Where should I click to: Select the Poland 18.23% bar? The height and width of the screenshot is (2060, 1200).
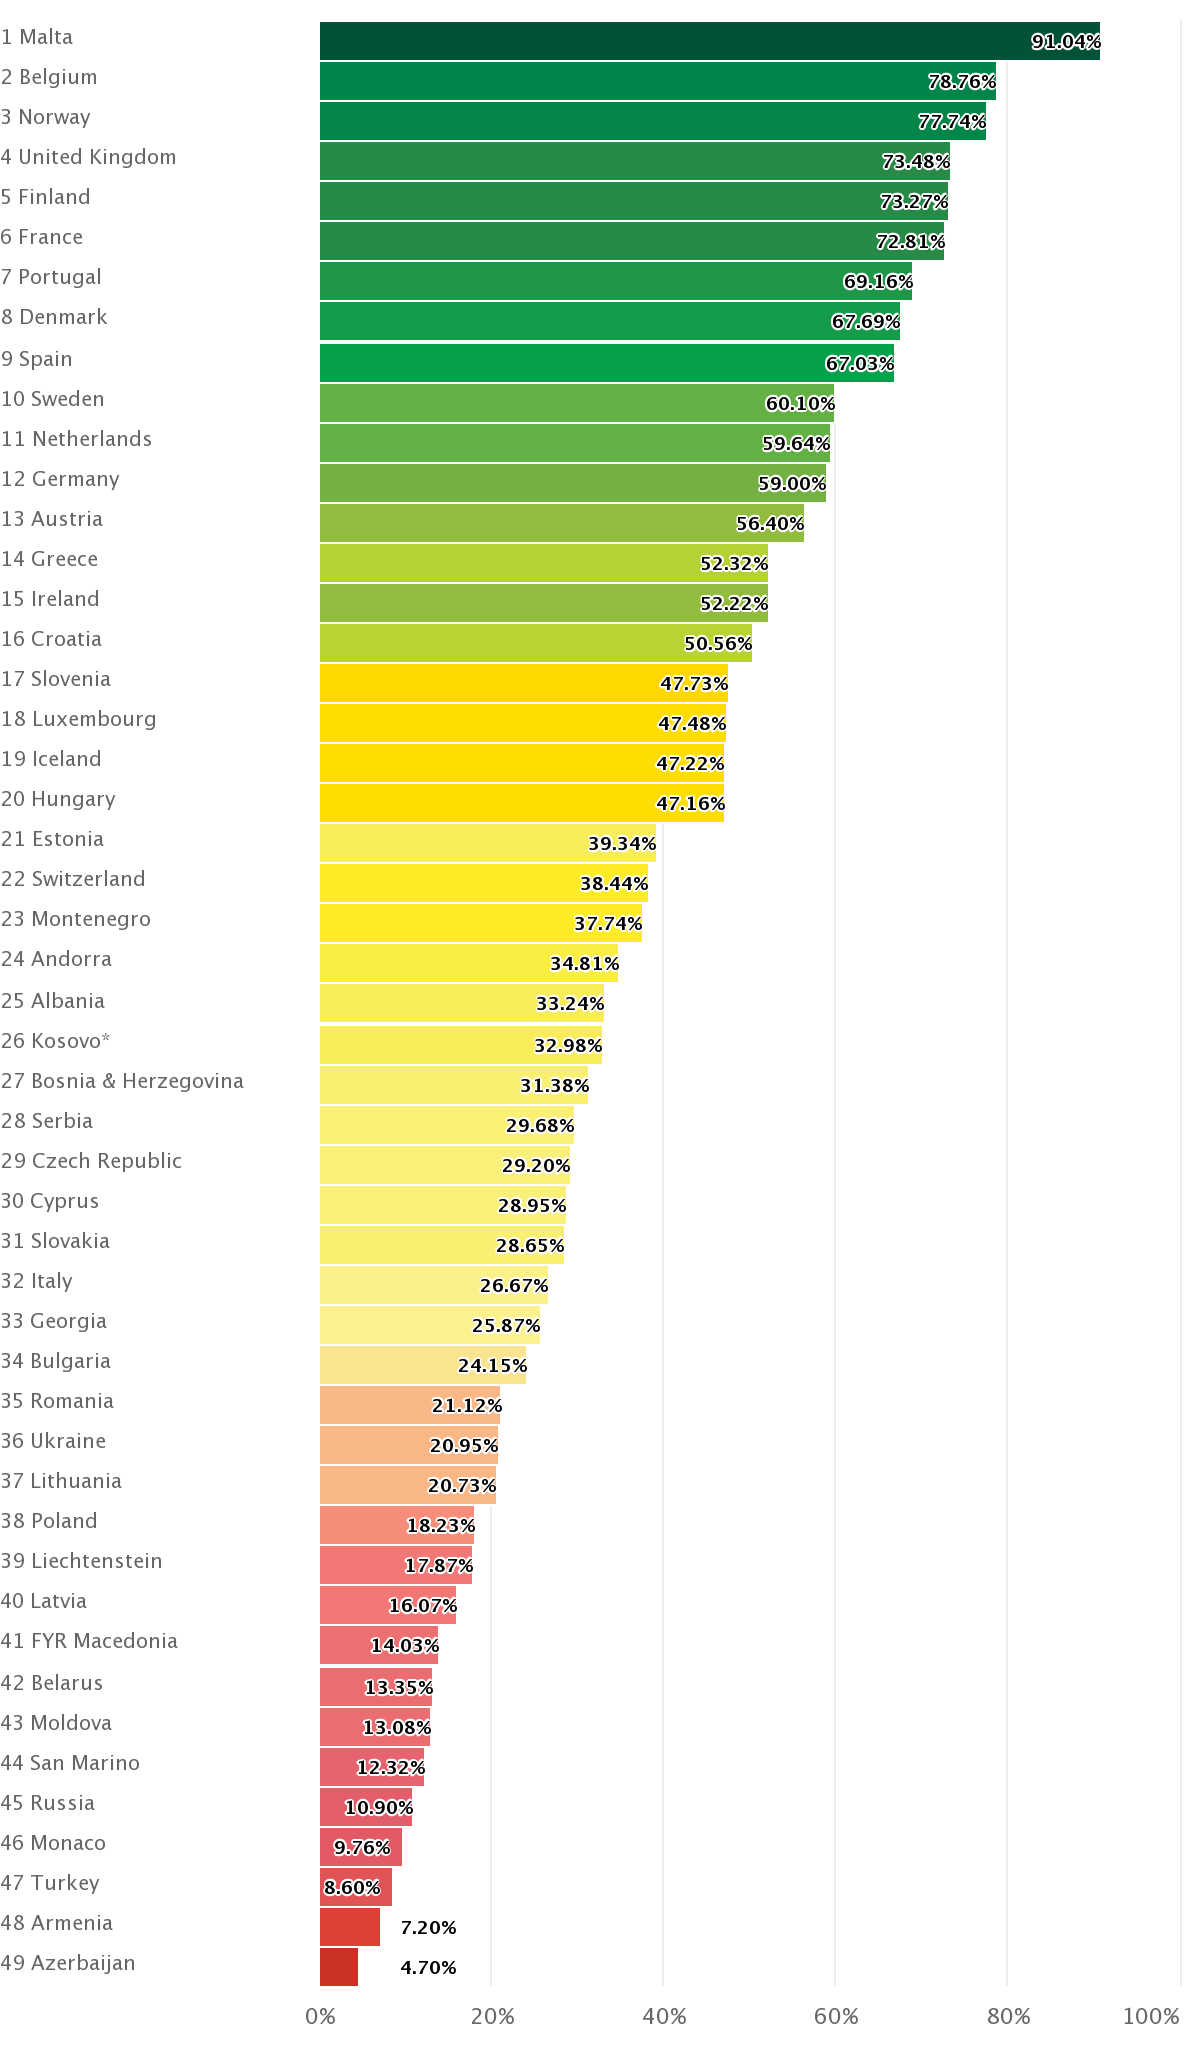[397, 1525]
